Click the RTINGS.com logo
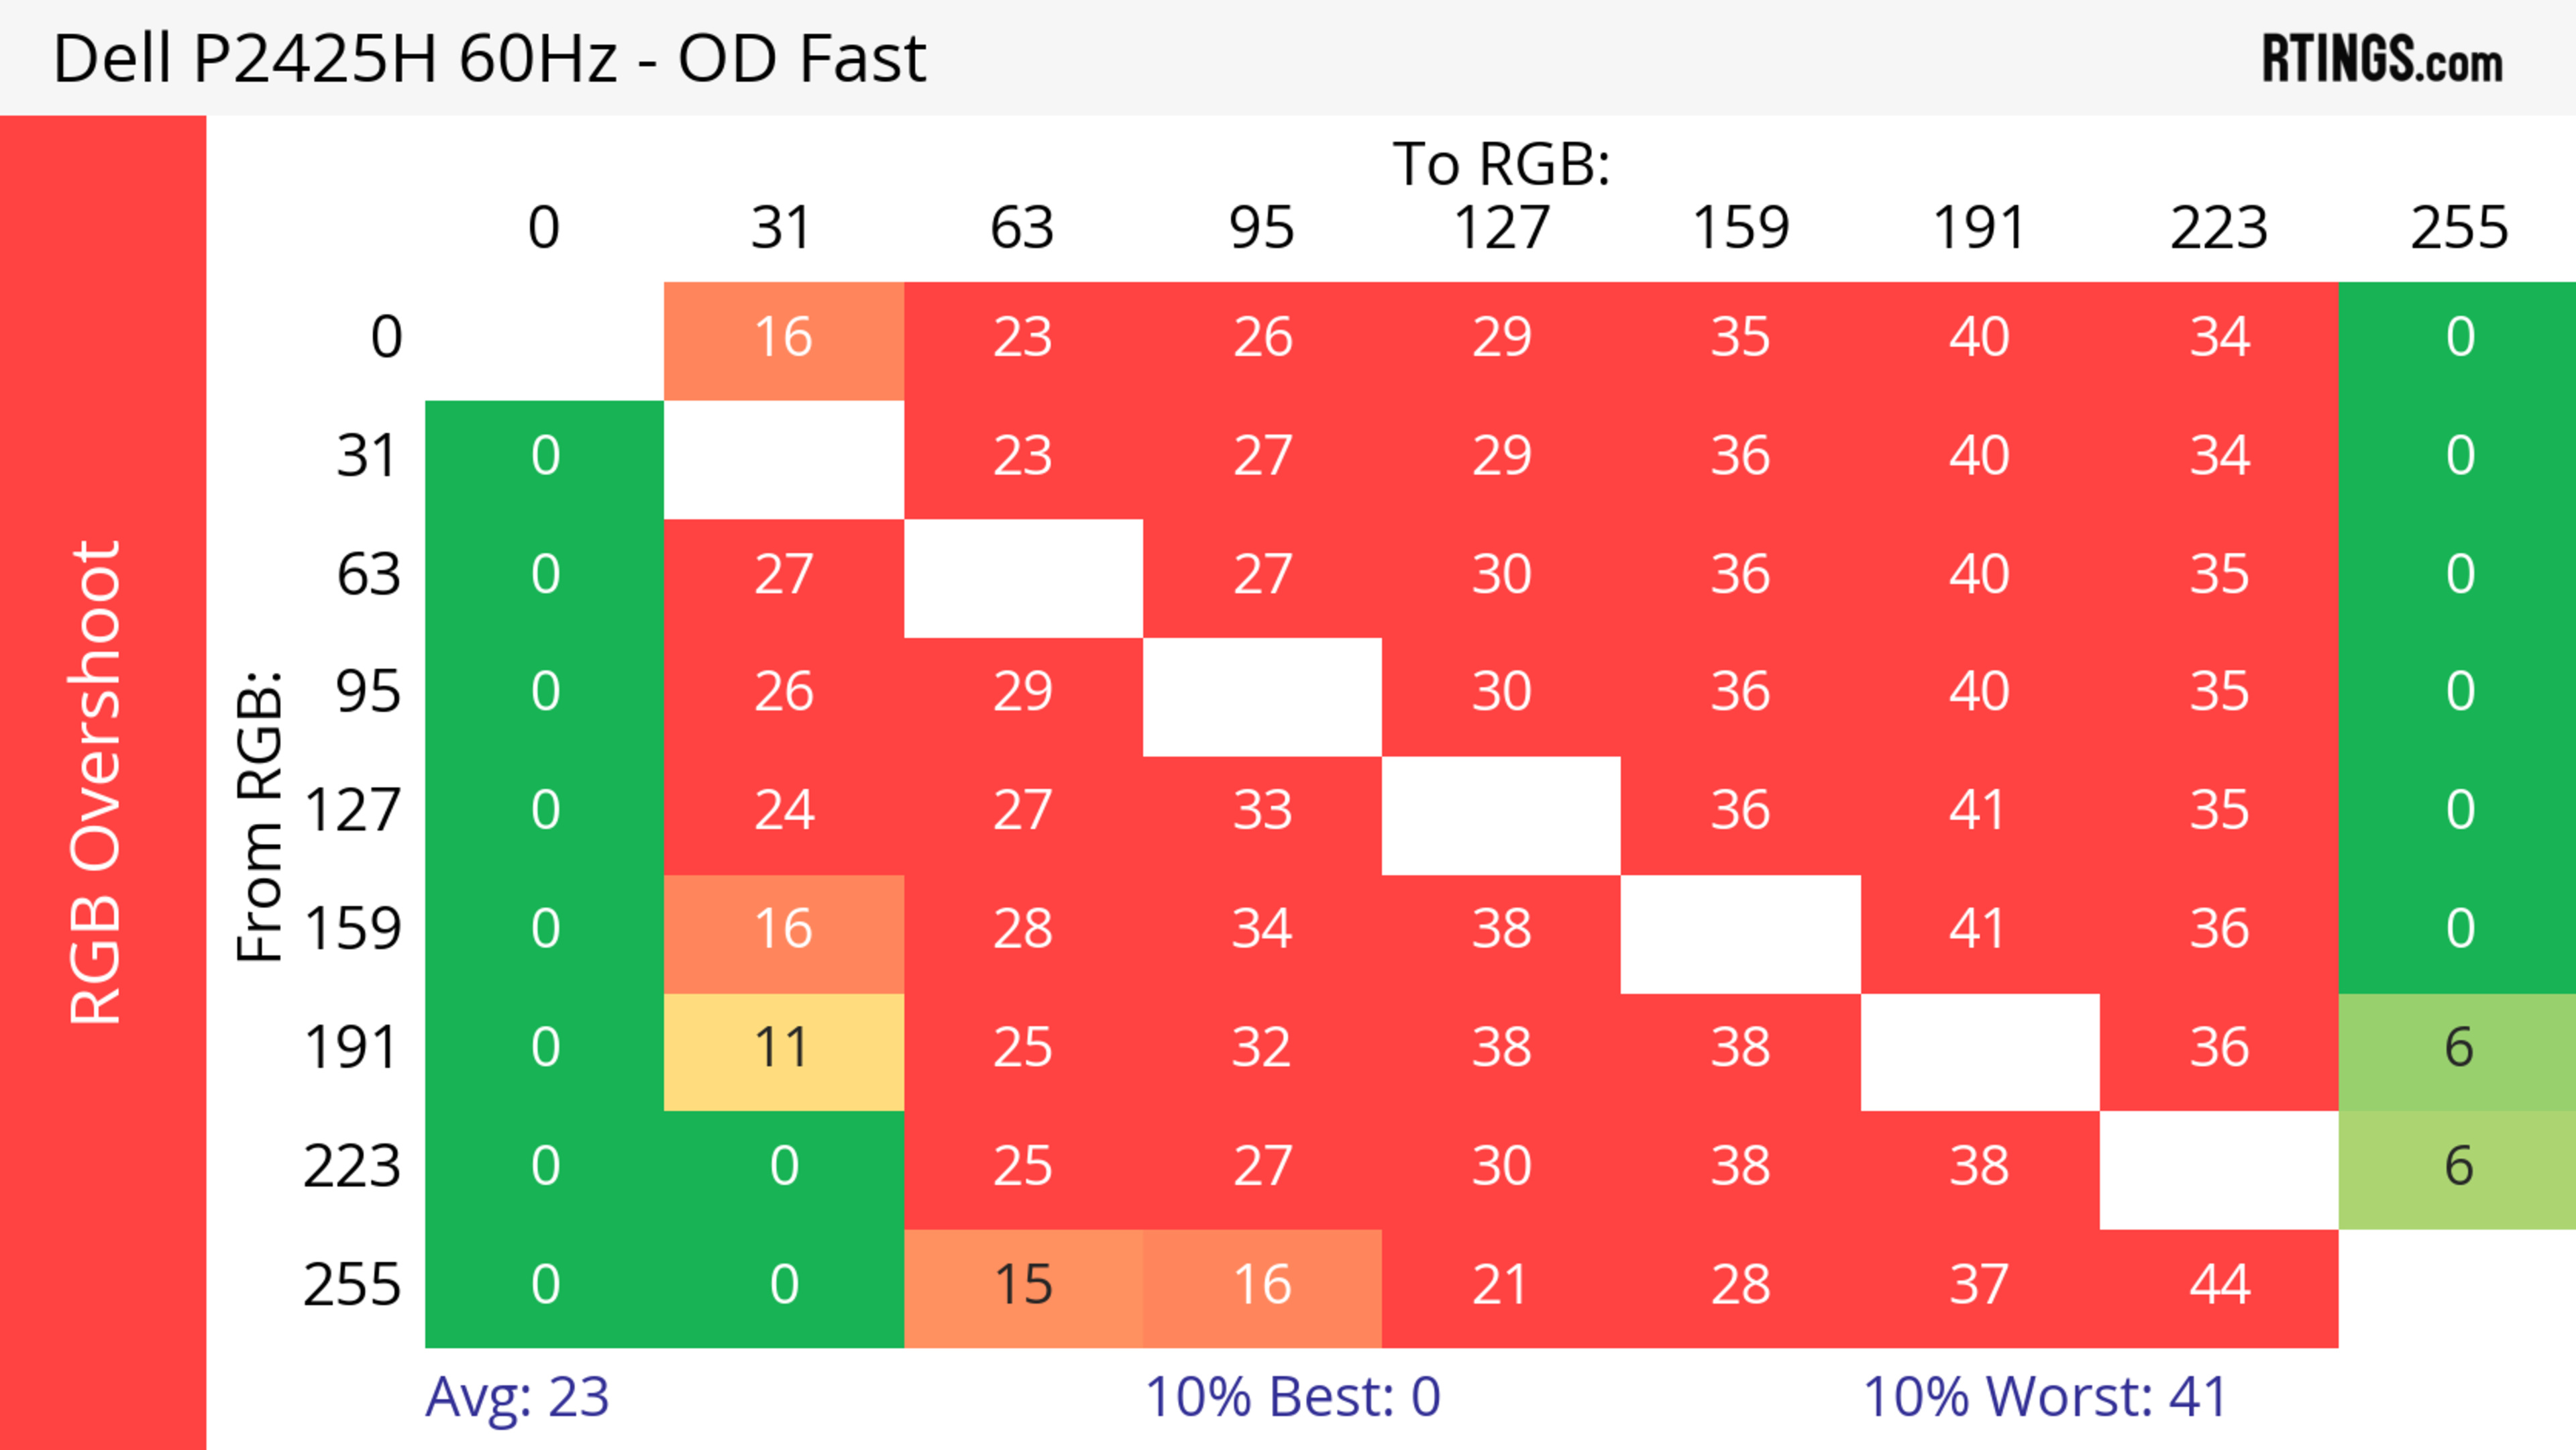This screenshot has height=1450, width=2576. [x=2381, y=59]
